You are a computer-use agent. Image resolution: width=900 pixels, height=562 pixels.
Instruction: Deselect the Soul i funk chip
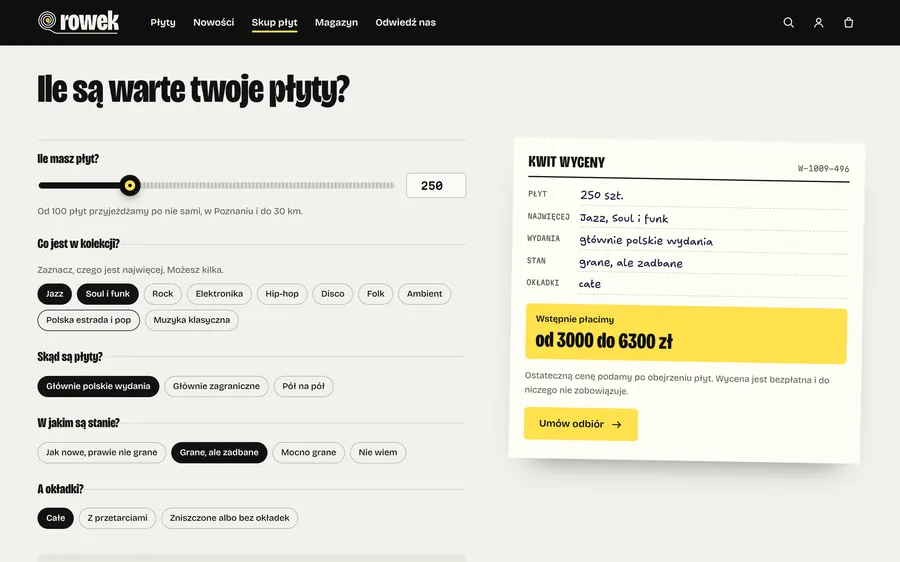tap(108, 294)
